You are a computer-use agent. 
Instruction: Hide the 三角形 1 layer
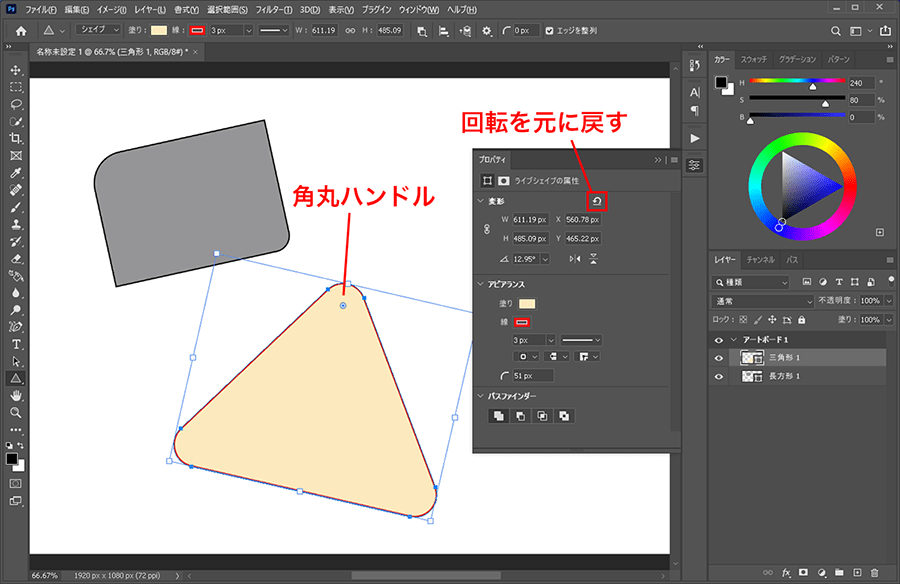[718, 358]
